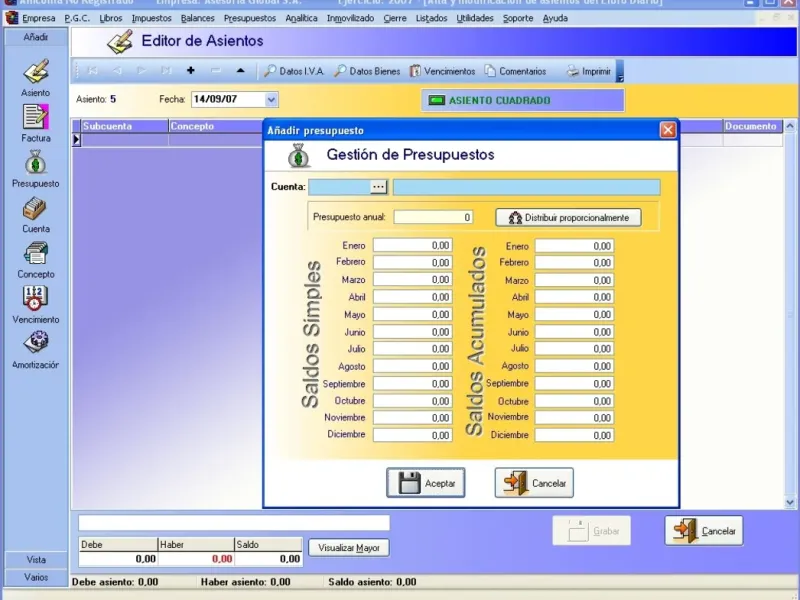Open the Cuenta sidebar icon
The image size is (800, 600).
point(36,208)
